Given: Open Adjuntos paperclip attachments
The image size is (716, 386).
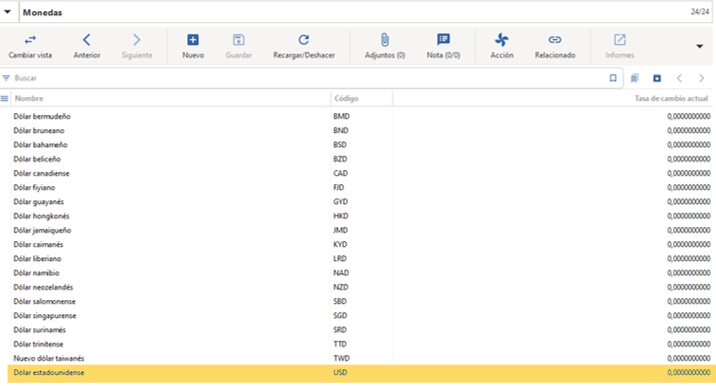Looking at the screenshot, I should click(x=385, y=40).
